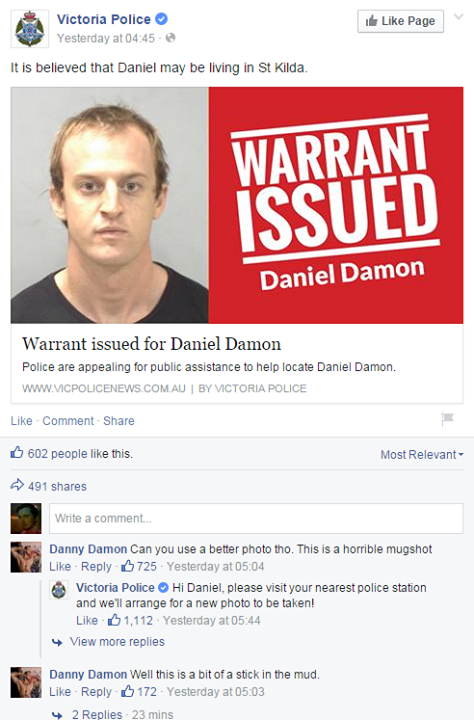This screenshot has width=474, height=720.
Task: Like the Victoria Police page
Action: [401, 21]
